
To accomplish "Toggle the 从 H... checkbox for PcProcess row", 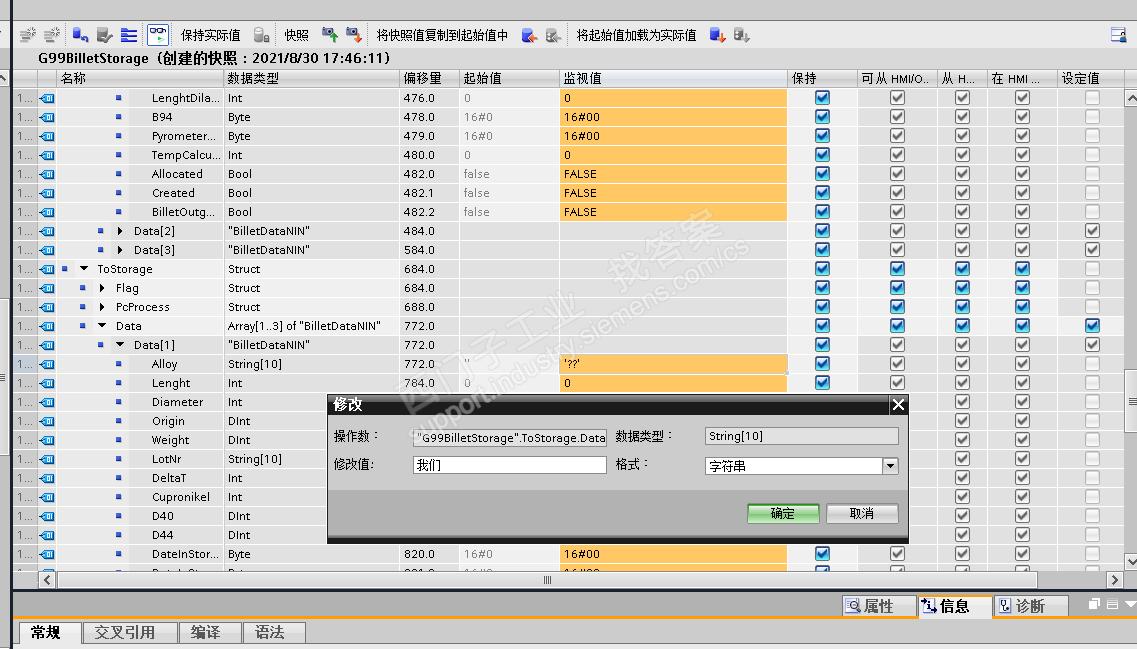I will coord(962,307).
